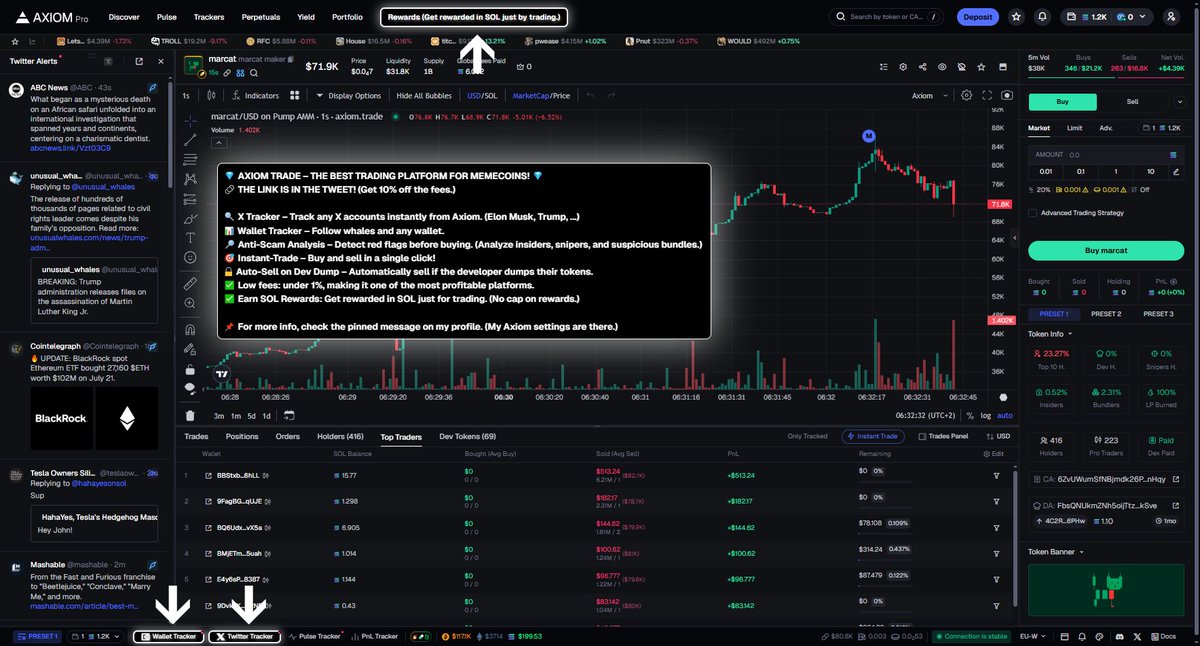Open the Perpetuals menu
The width and height of the screenshot is (1200, 646).
(261, 17)
